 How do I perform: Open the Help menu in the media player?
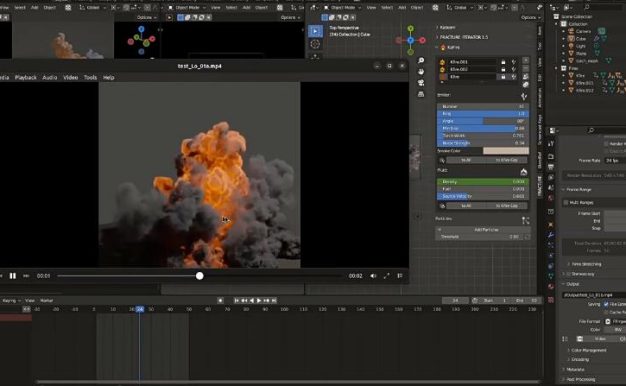tap(109, 77)
